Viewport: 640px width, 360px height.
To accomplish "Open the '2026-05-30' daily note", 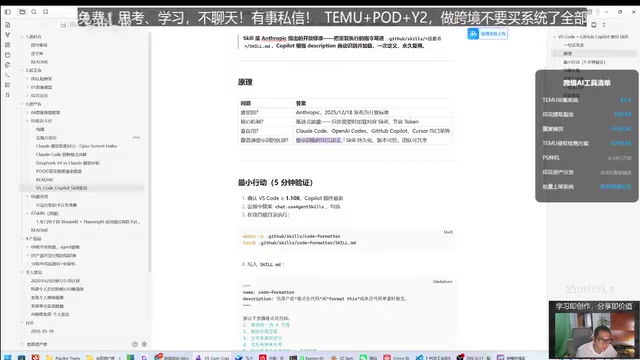I will pos(42,331).
